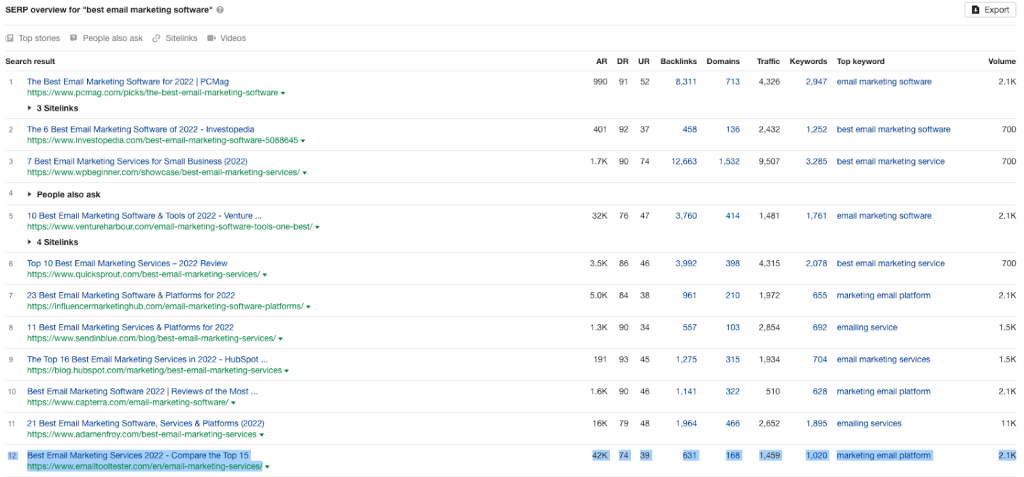Open 322 referring domains for Capterra
This screenshot has width=1024, height=477.
pos(733,391)
